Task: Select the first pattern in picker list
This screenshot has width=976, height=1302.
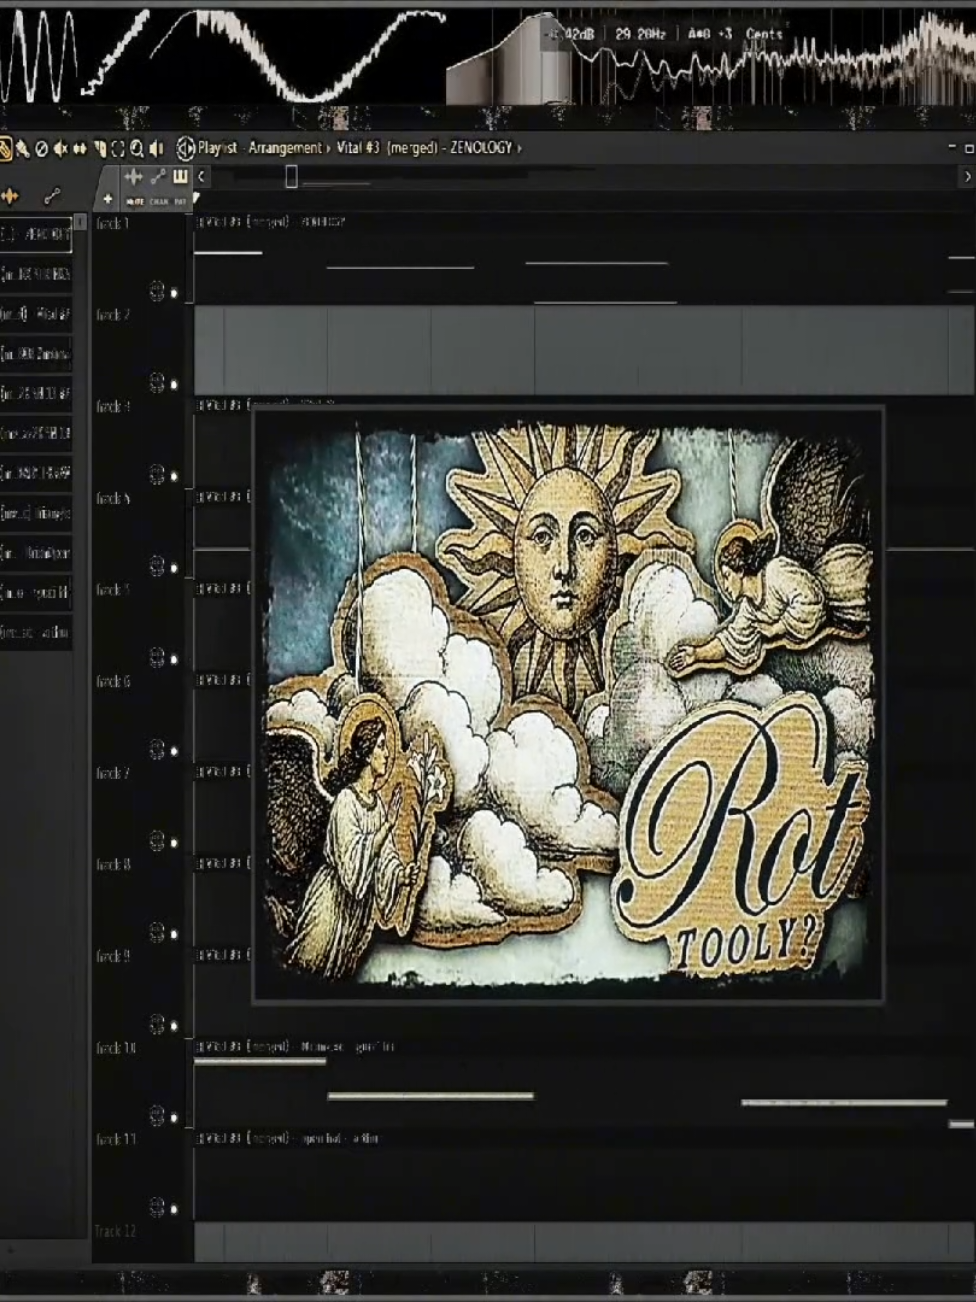Action: (x=36, y=234)
